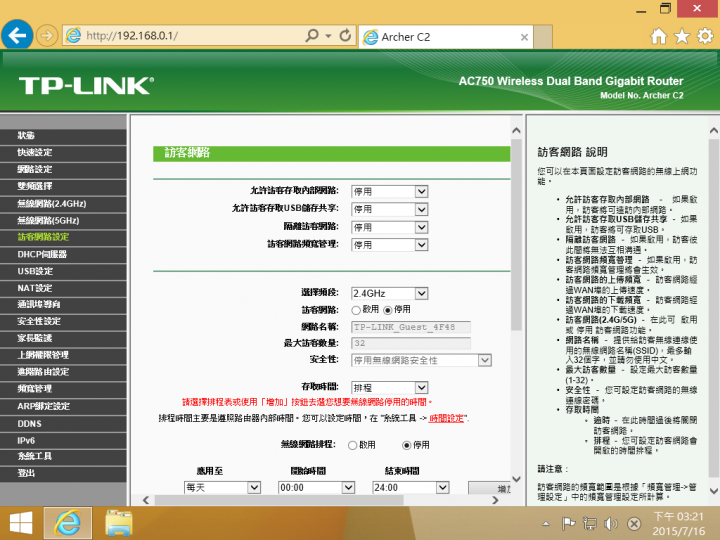
Task: Click the partially visible 增加 button
Action: [x=489, y=489]
